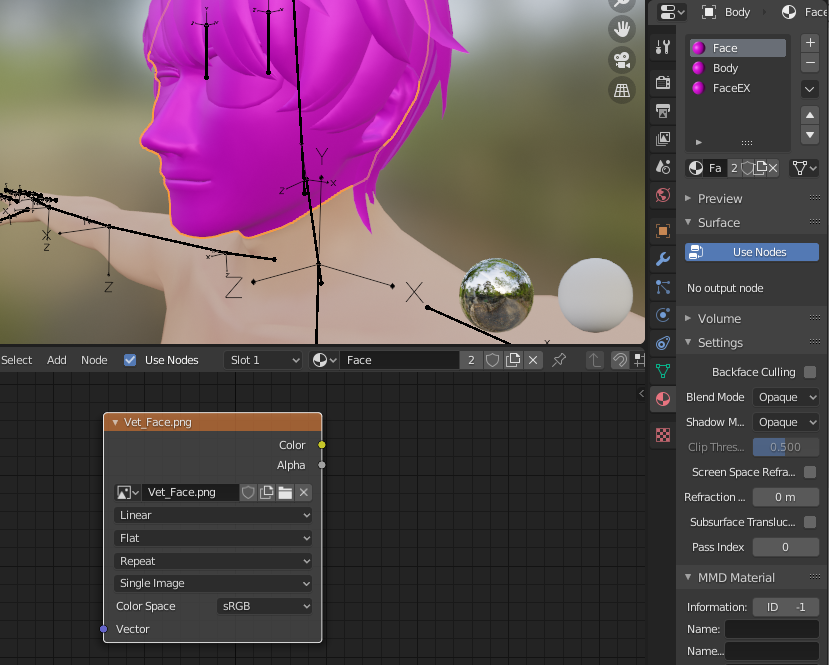Open sRGB Color Space dropdown
This screenshot has width=829, height=665.
point(264,606)
